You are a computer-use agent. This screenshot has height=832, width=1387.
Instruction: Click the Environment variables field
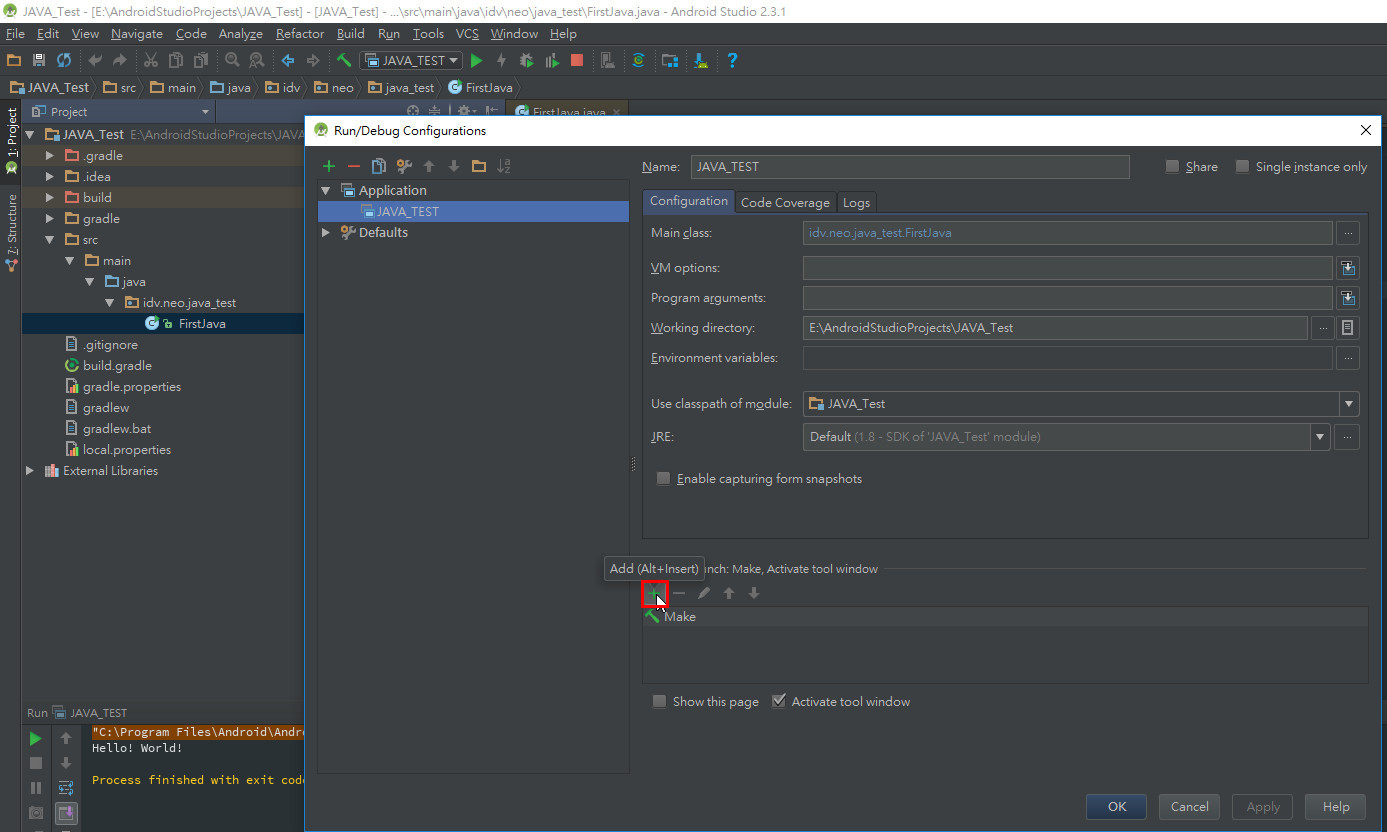tap(1067, 358)
